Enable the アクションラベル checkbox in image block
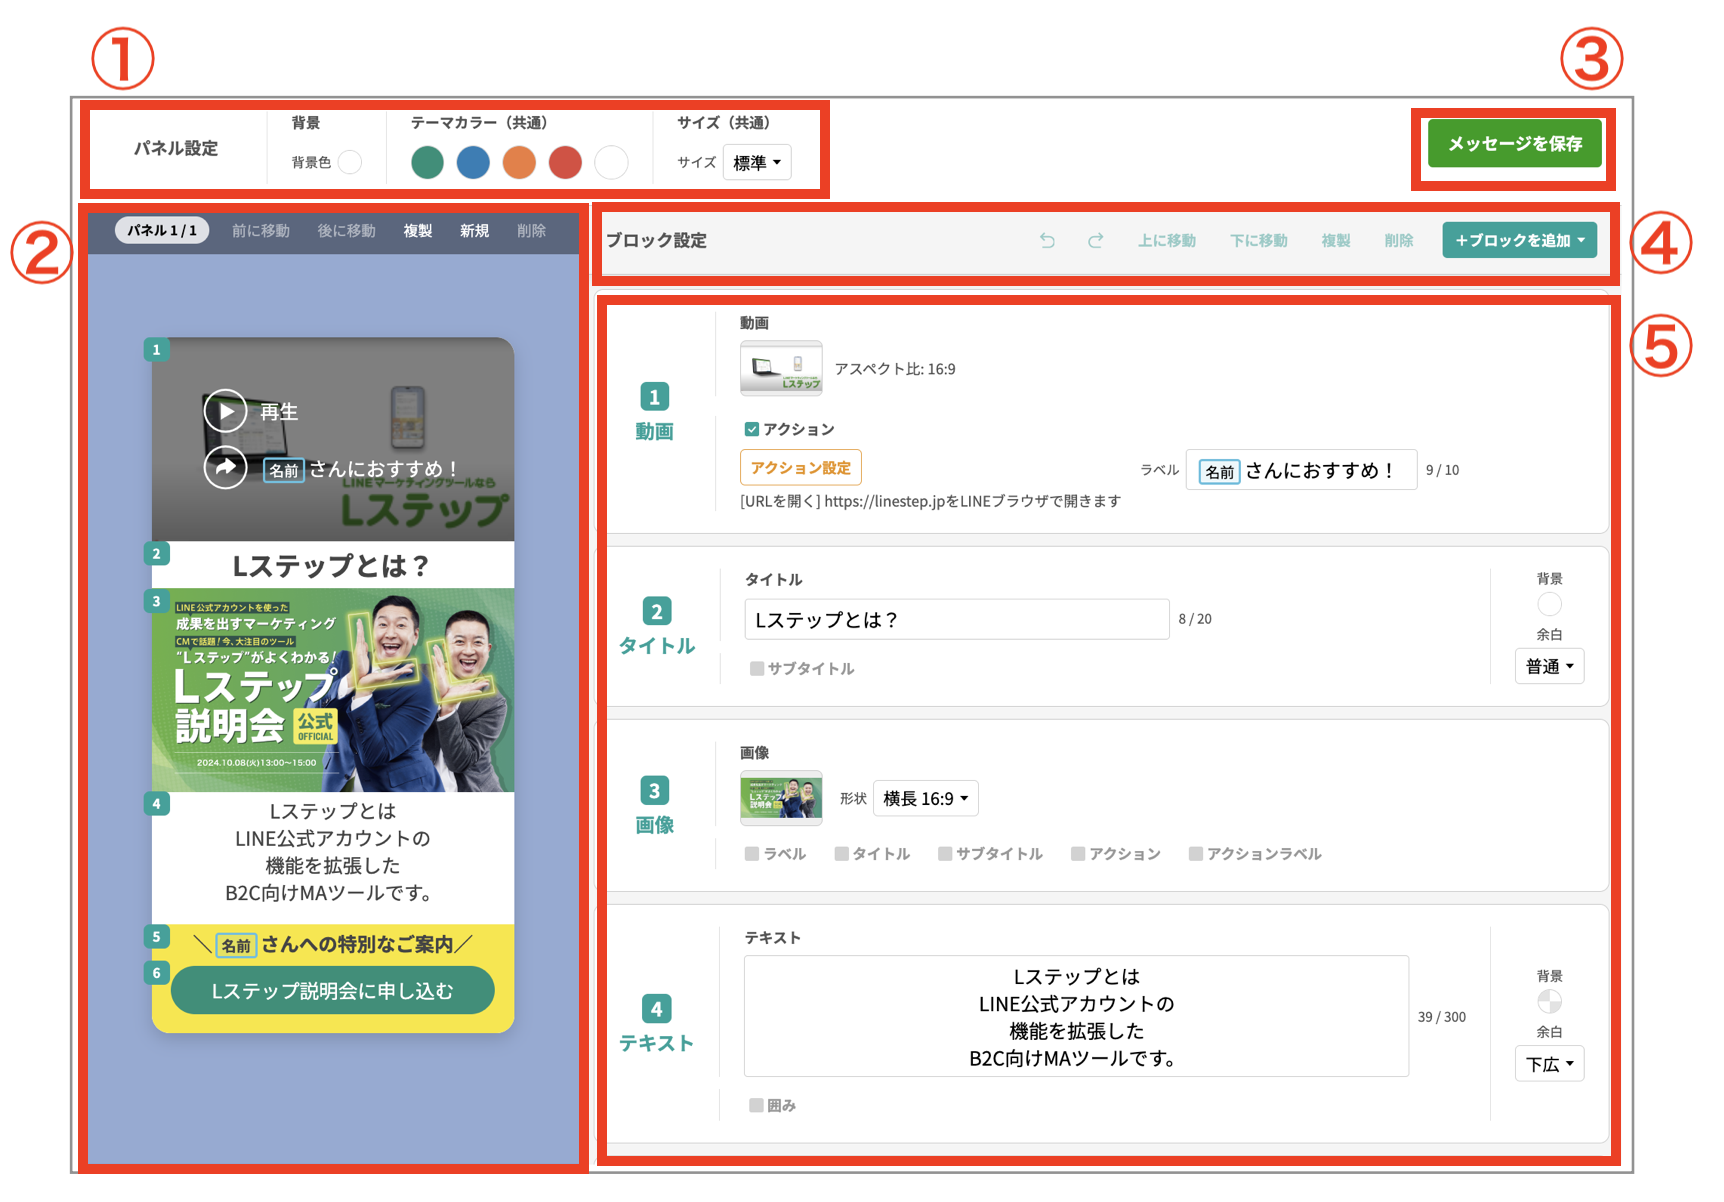Viewport: 1724px width, 1202px height. [1196, 853]
